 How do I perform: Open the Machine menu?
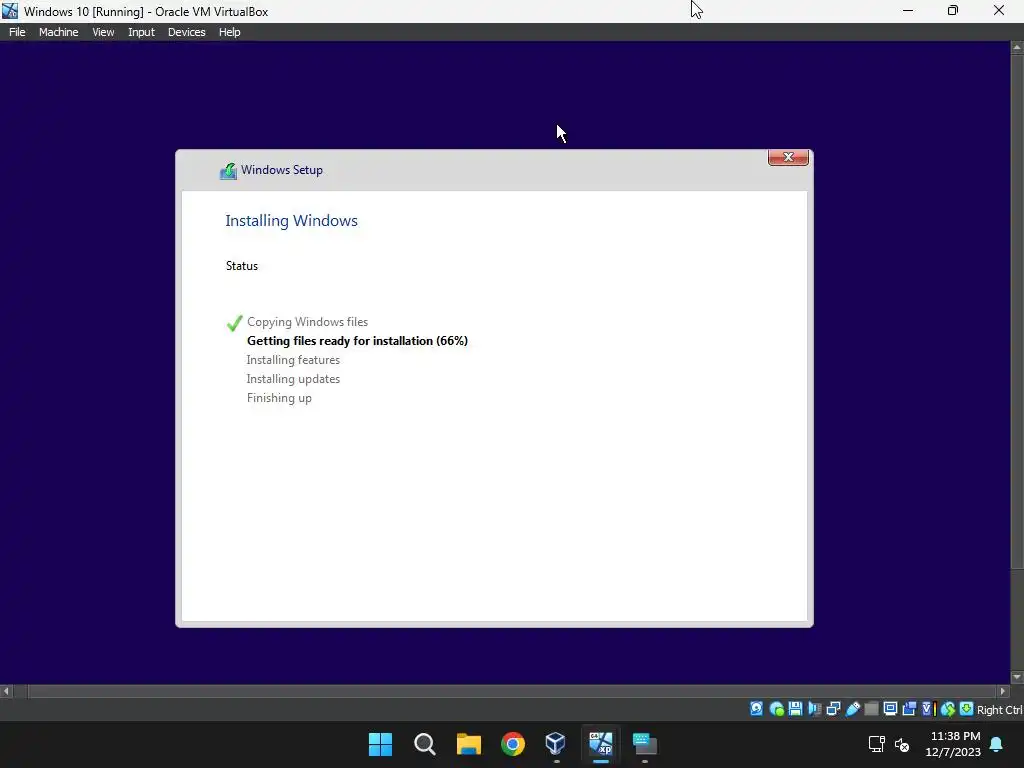pyautogui.click(x=58, y=32)
